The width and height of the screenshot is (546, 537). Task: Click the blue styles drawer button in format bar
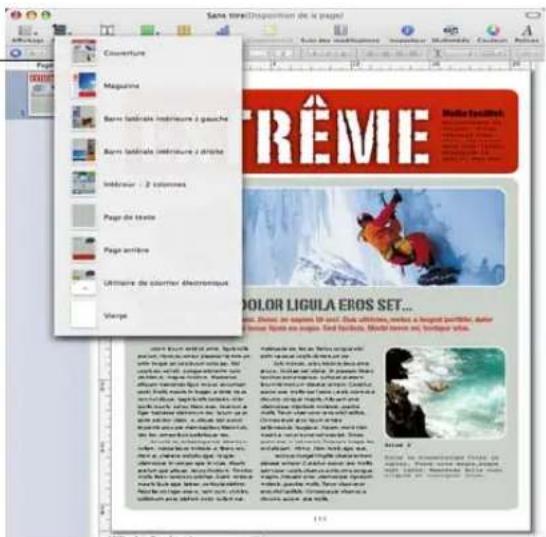(x=15, y=53)
